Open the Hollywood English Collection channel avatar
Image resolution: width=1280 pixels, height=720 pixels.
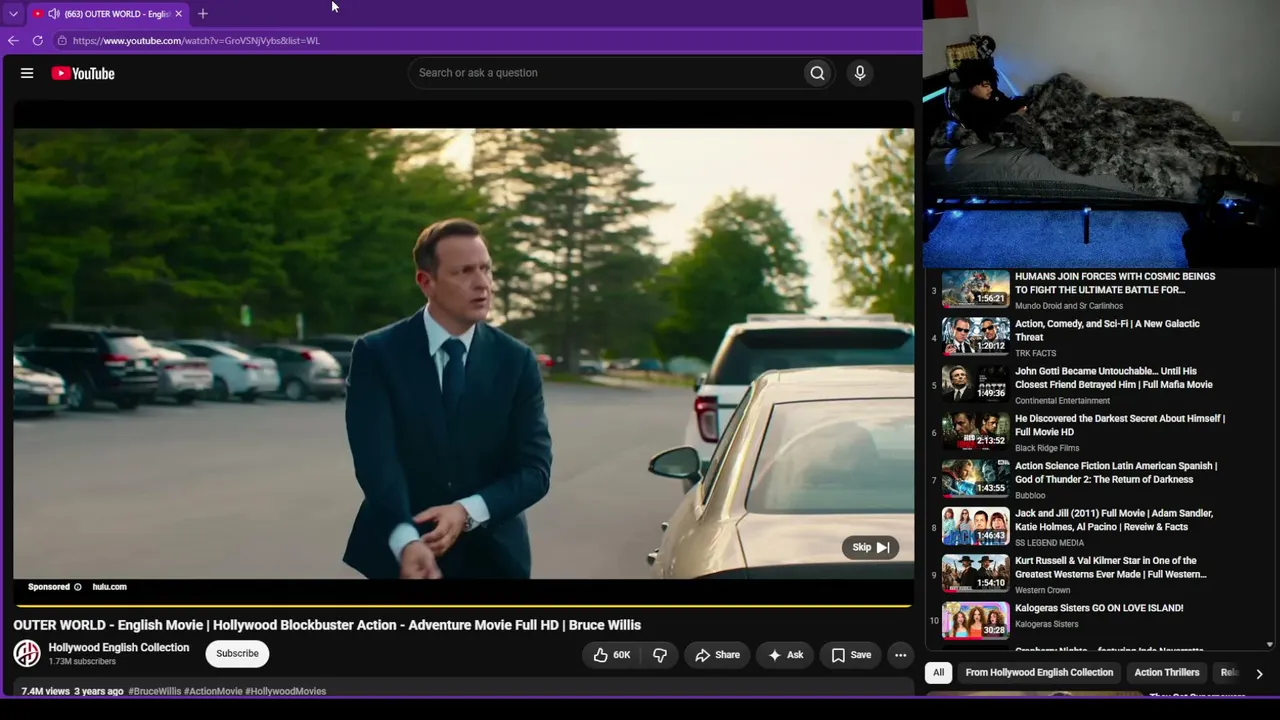coord(27,654)
